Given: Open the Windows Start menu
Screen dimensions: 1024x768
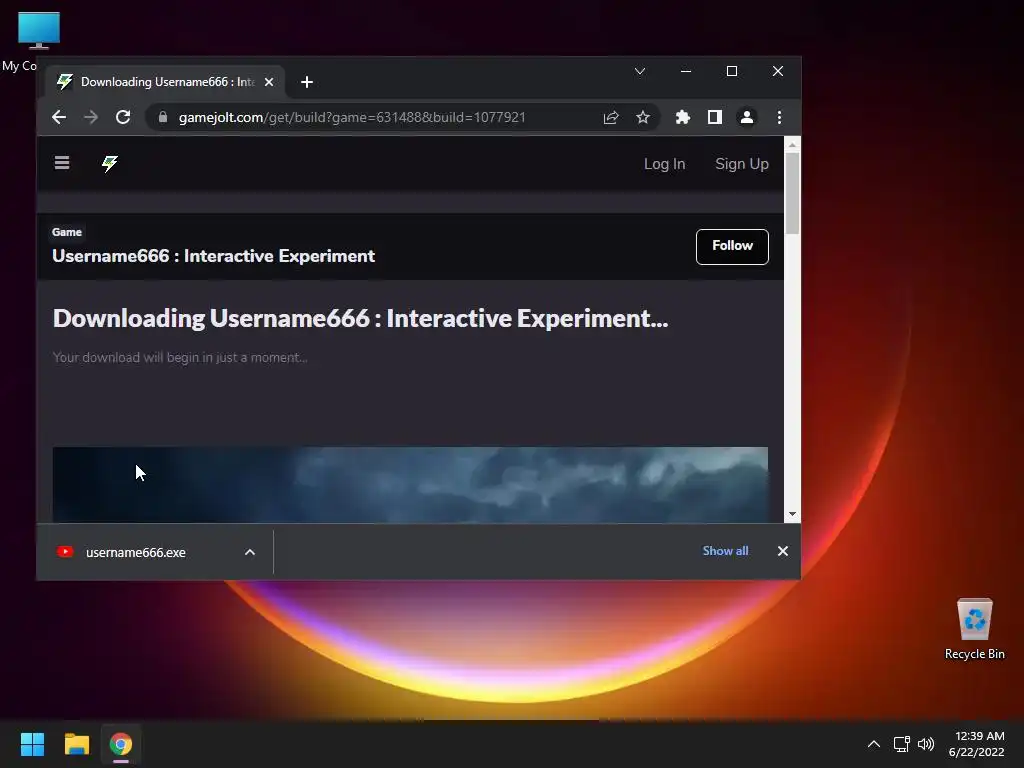Looking at the screenshot, I should pos(32,744).
